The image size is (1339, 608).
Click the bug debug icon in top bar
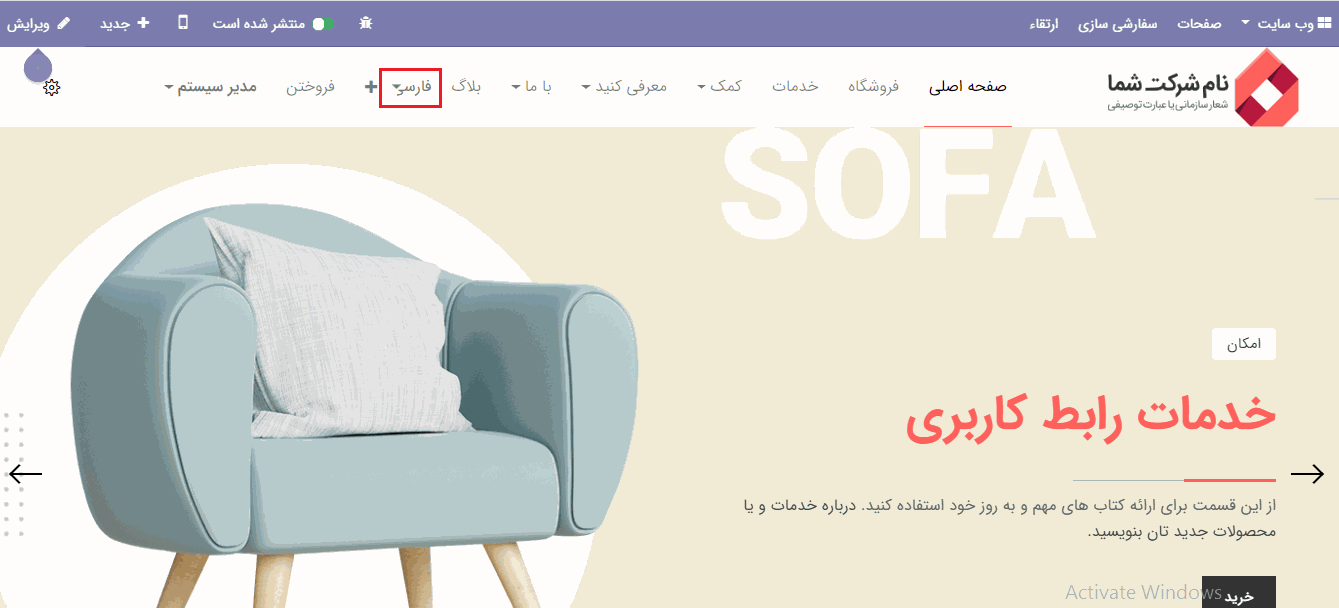click(365, 23)
